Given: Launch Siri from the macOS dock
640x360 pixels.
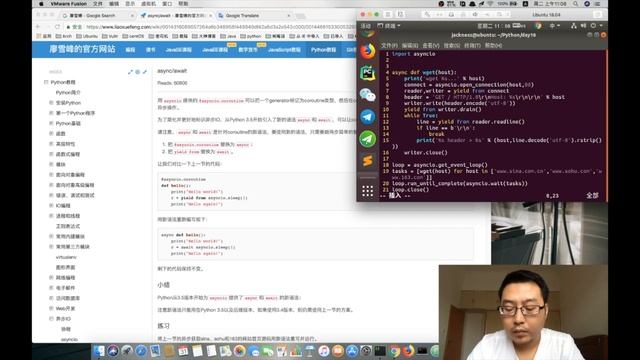Looking at the screenshot, I should [113, 351].
